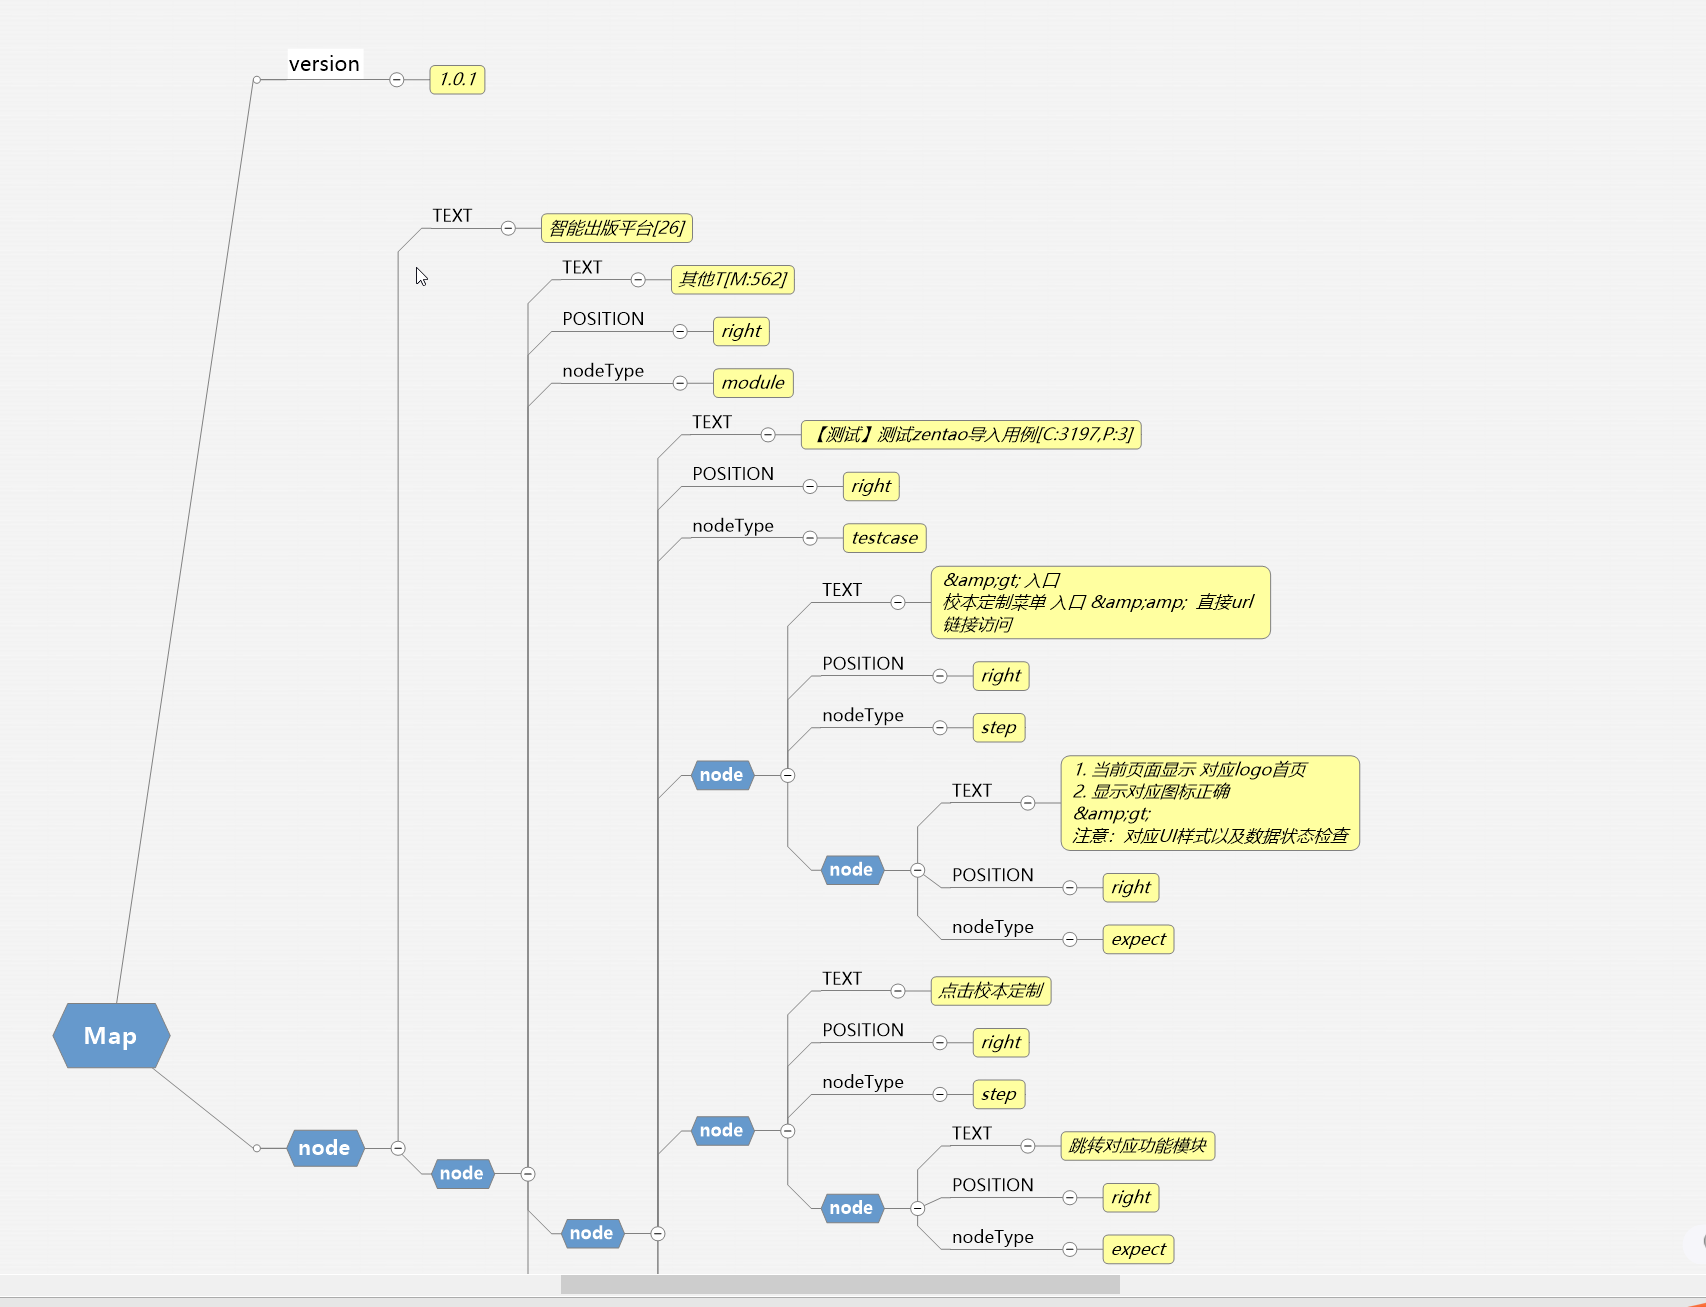Click the testcase nodeType value
This screenshot has height=1307, width=1706.
point(884,538)
